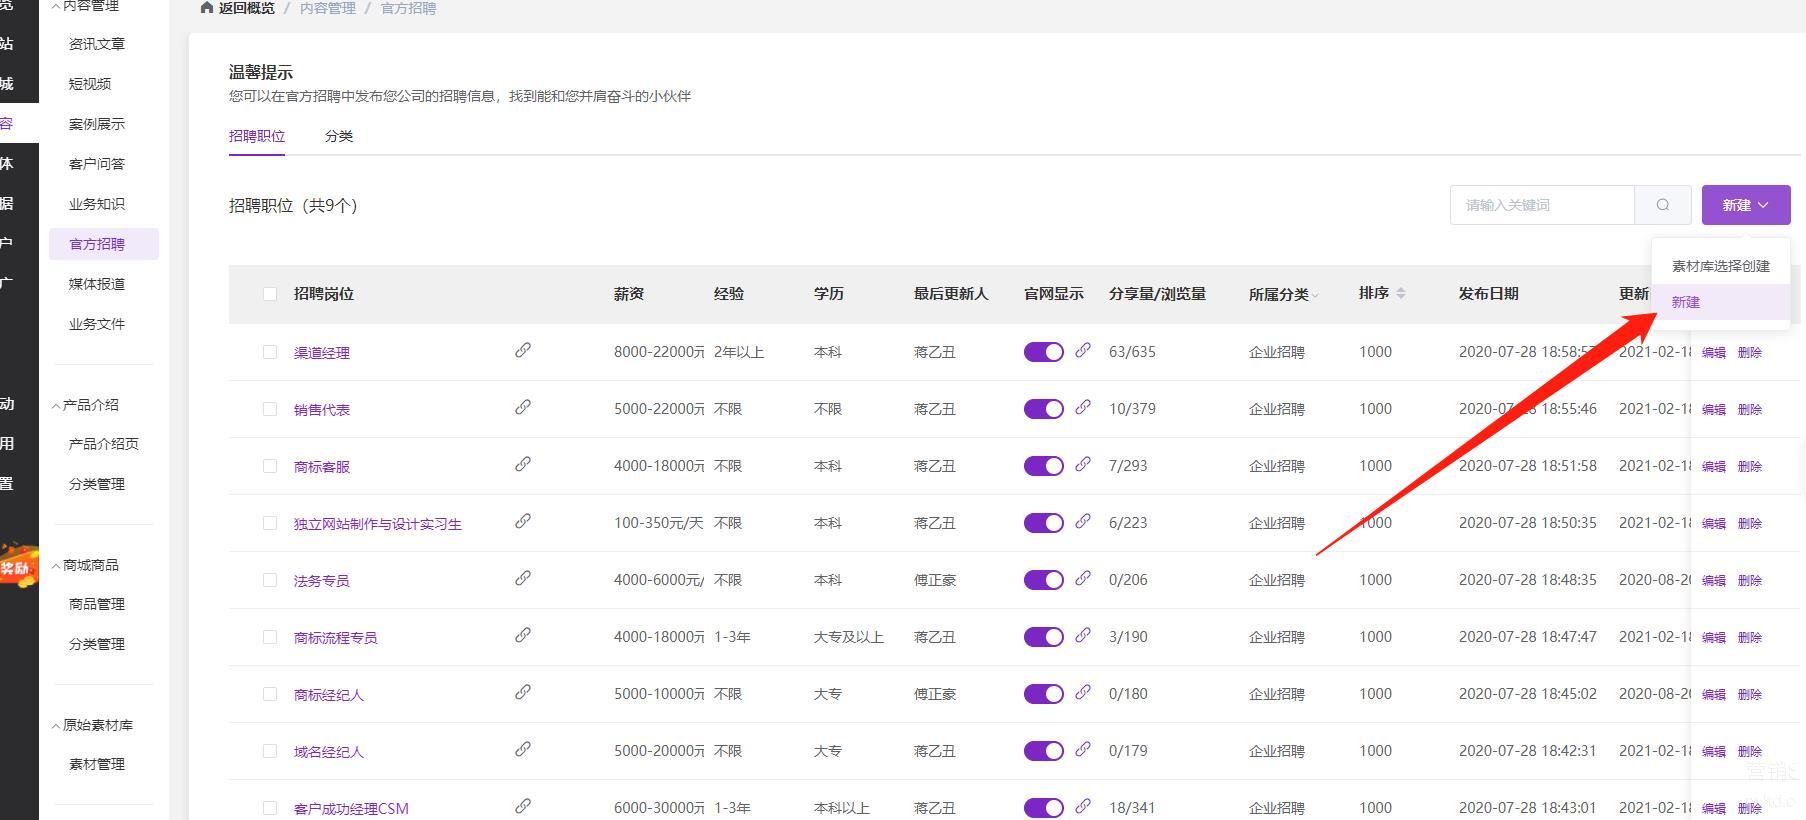This screenshot has height=820, width=1806.
Task: Open the 独立网站制作与设计实习生 job link
Action: [377, 524]
